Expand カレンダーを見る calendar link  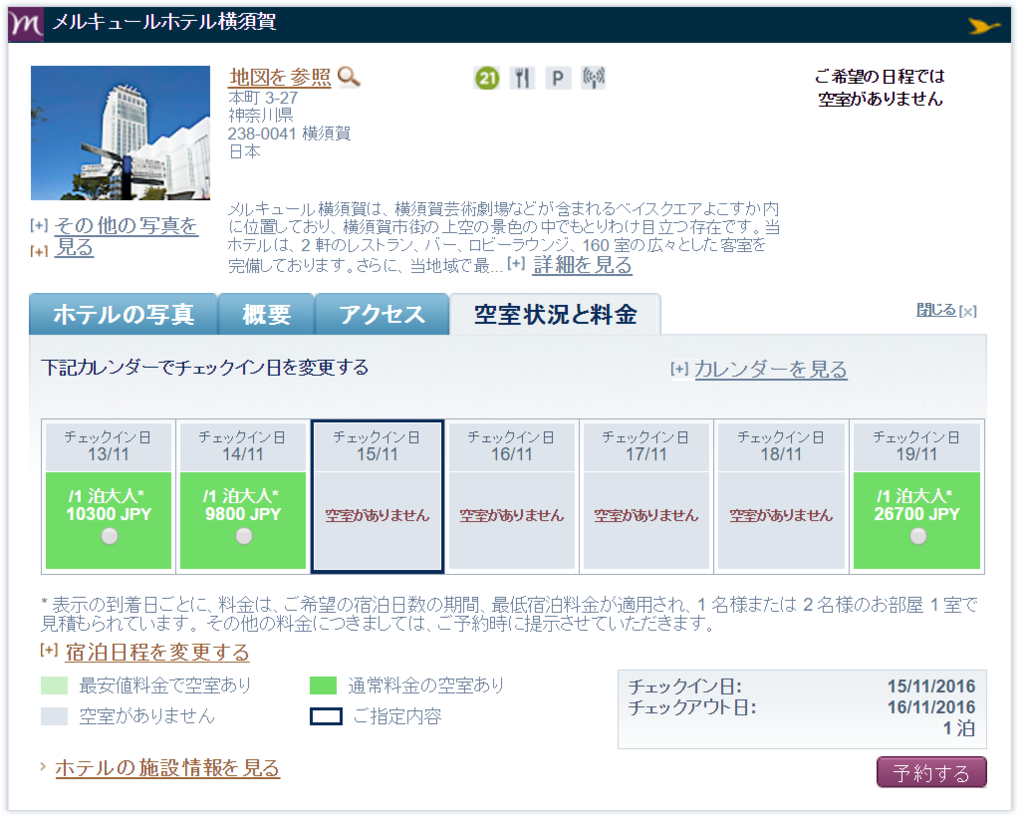(771, 370)
